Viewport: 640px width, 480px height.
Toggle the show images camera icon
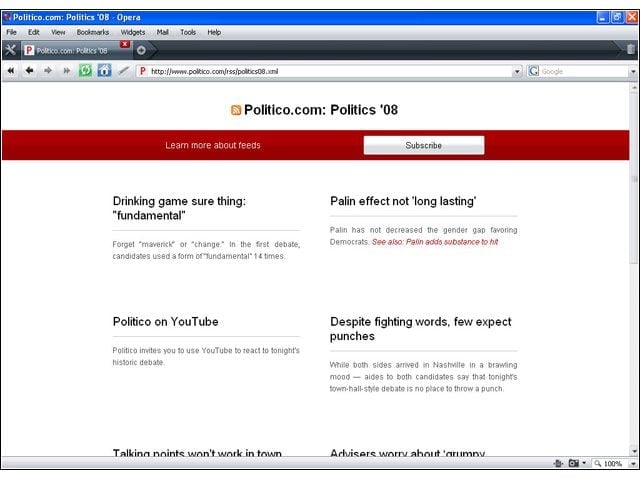coord(573,463)
